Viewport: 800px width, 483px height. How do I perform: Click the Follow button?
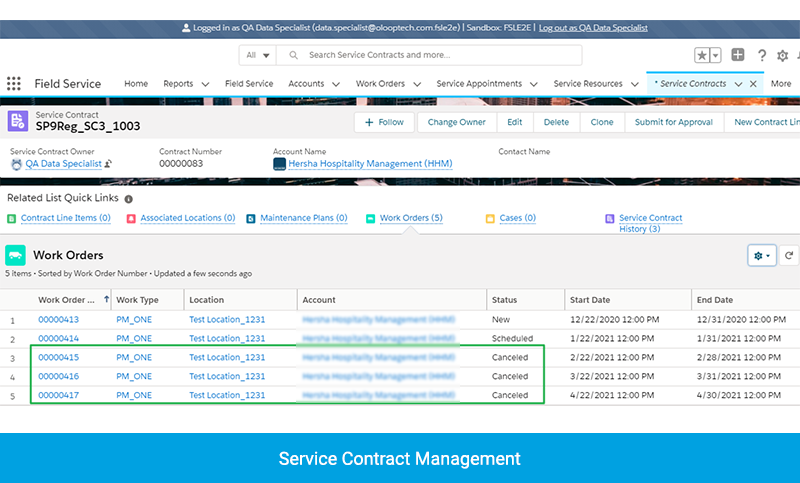(x=384, y=122)
